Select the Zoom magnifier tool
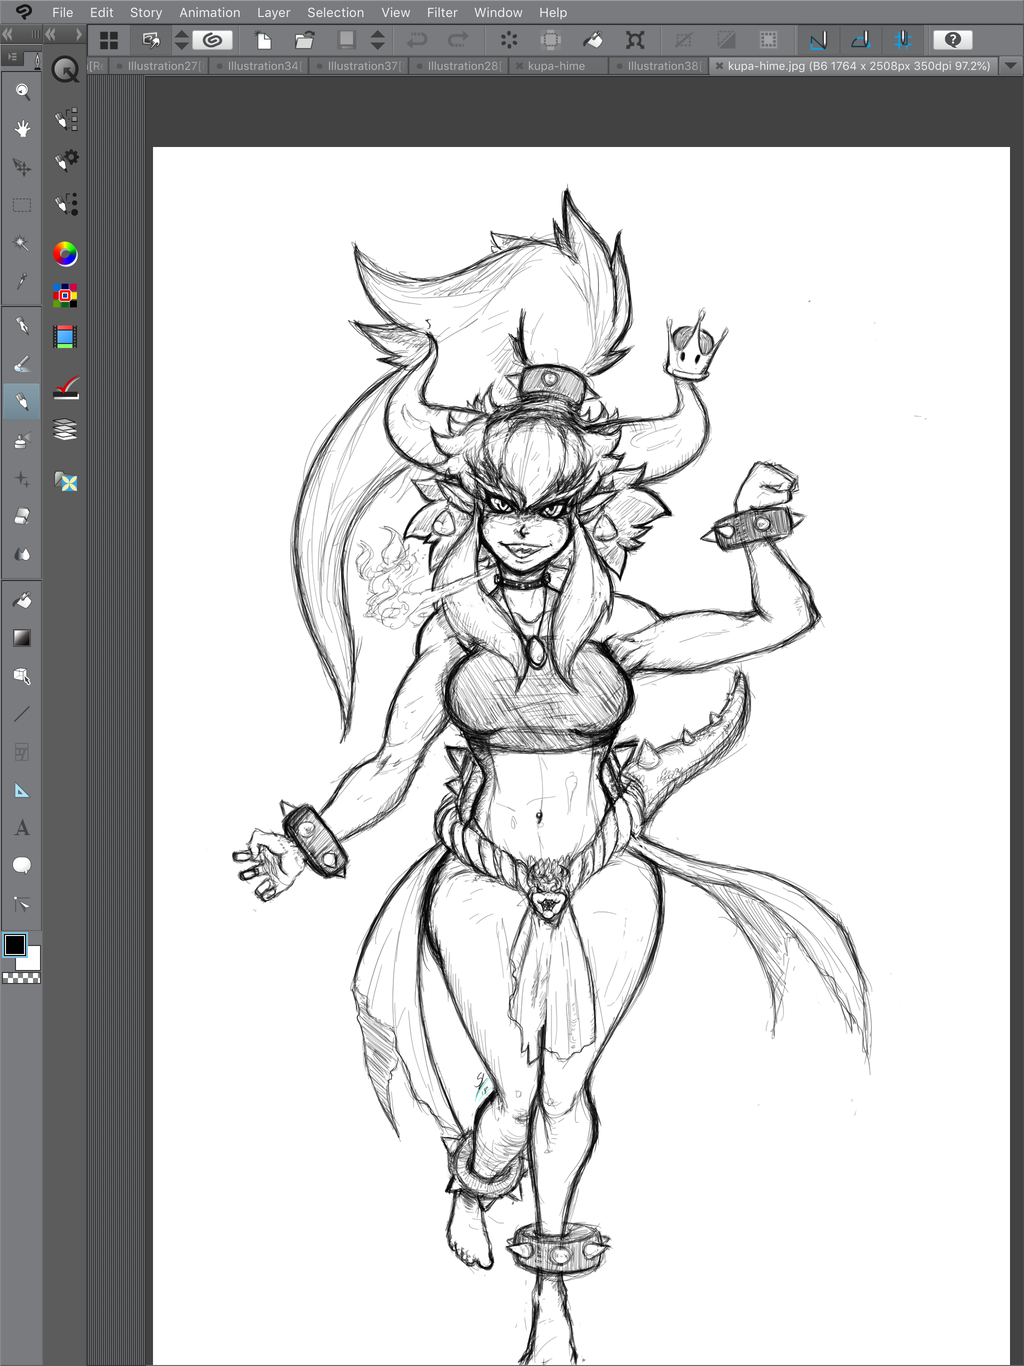 tap(22, 91)
